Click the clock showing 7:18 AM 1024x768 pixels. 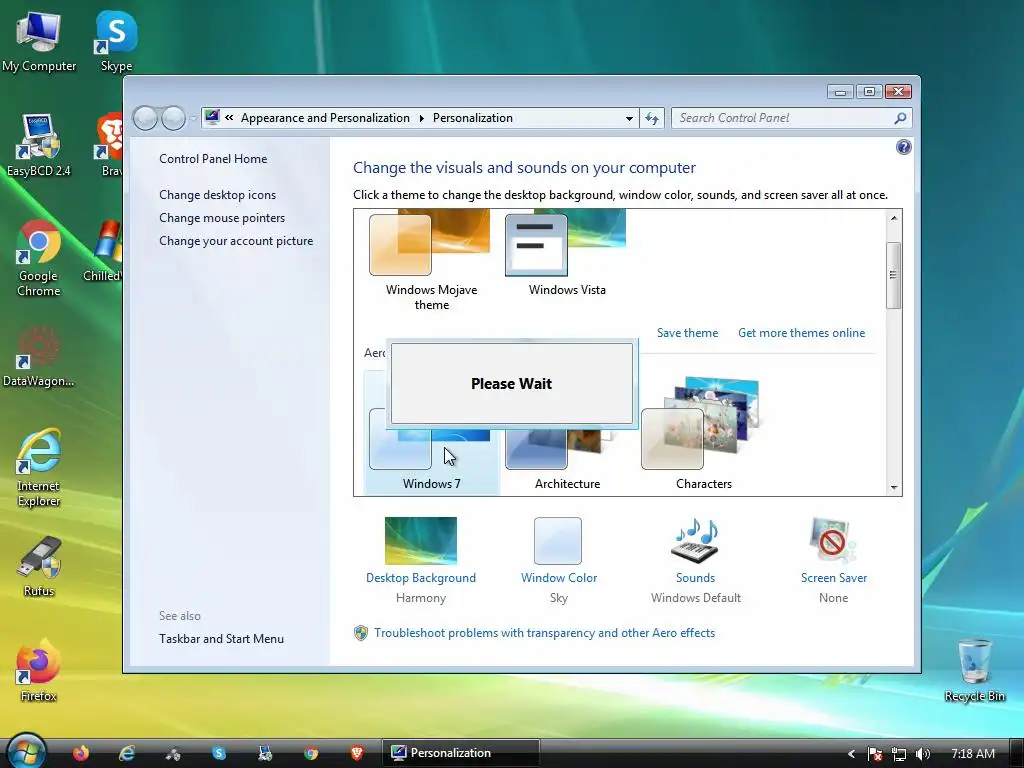(x=973, y=754)
